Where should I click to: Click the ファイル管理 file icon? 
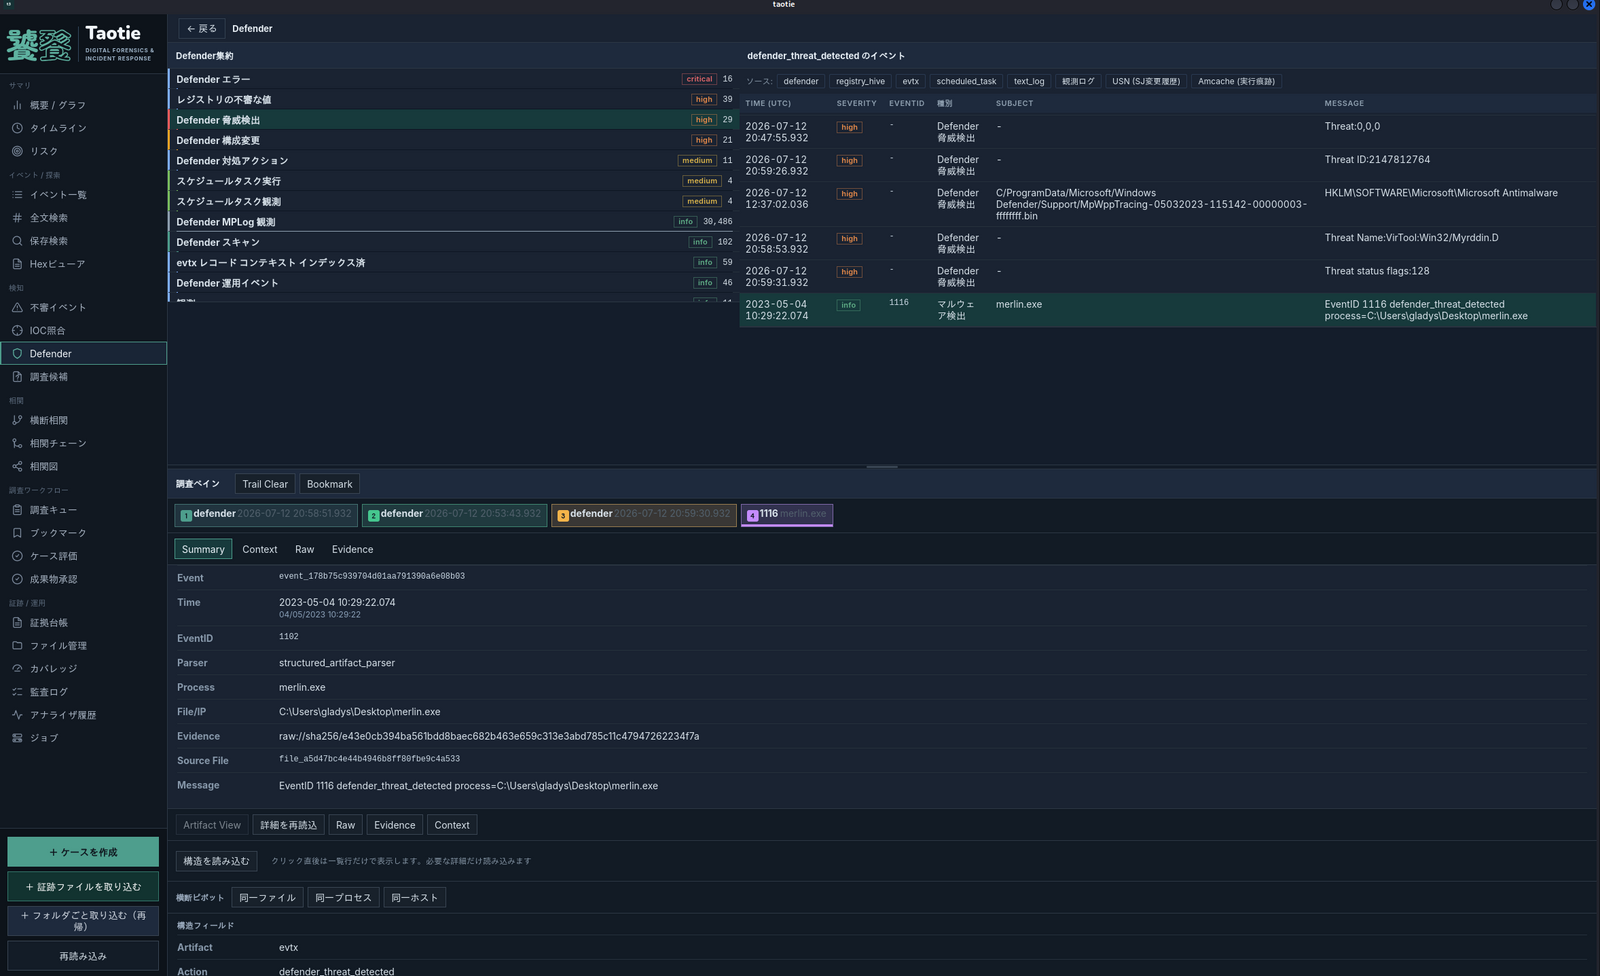[x=17, y=646]
